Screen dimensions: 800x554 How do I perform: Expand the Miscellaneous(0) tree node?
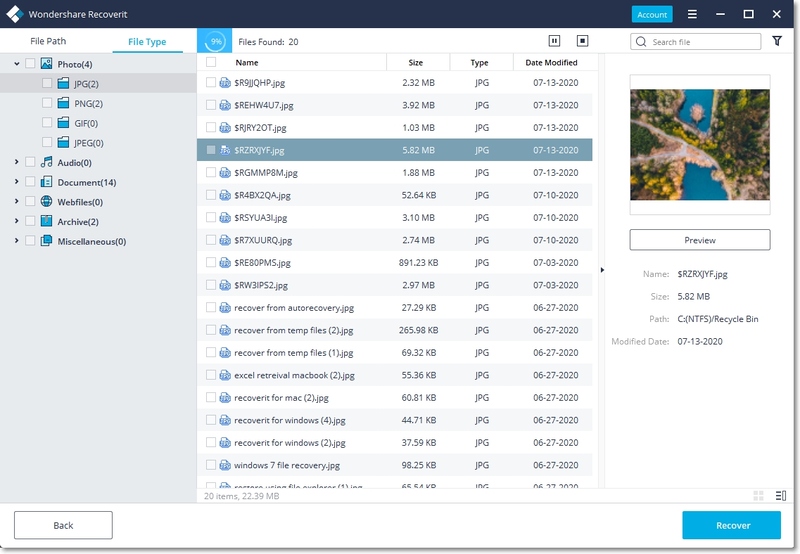click(x=16, y=241)
